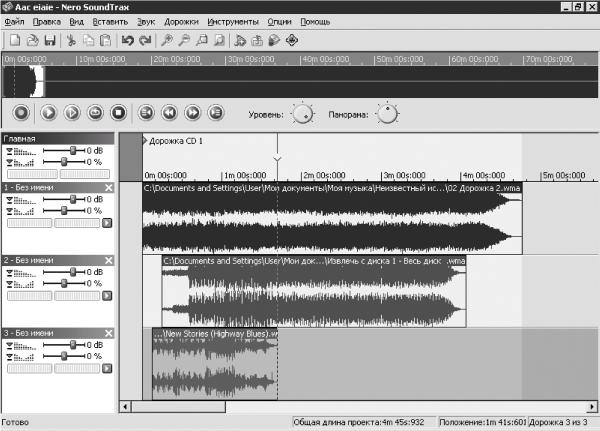This screenshot has height=431, width=600.
Task: Click the New document icon
Action: 15,40
